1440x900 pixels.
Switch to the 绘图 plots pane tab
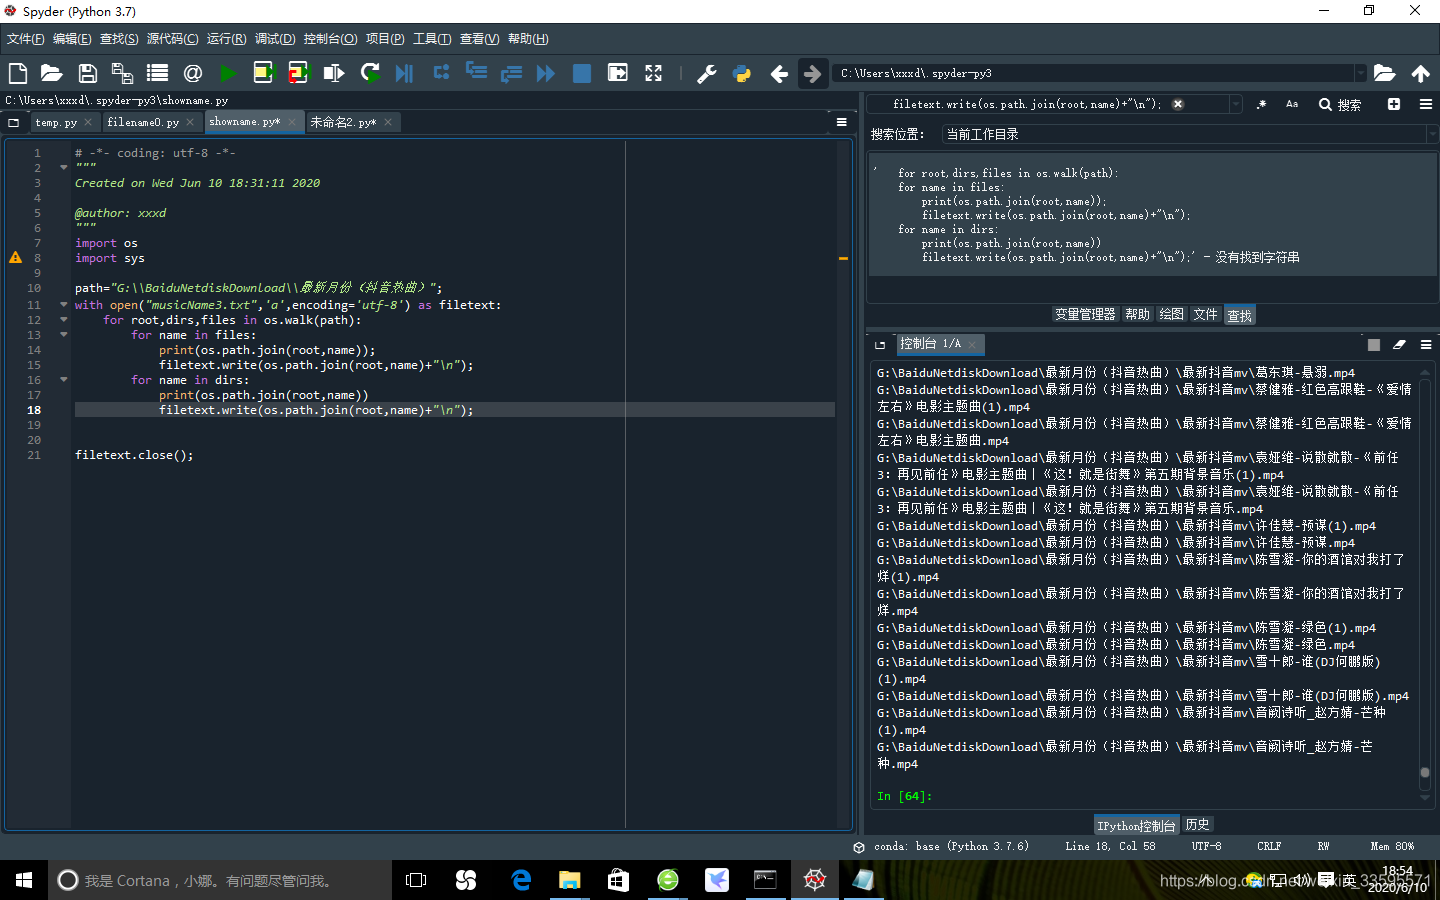[1172, 314]
